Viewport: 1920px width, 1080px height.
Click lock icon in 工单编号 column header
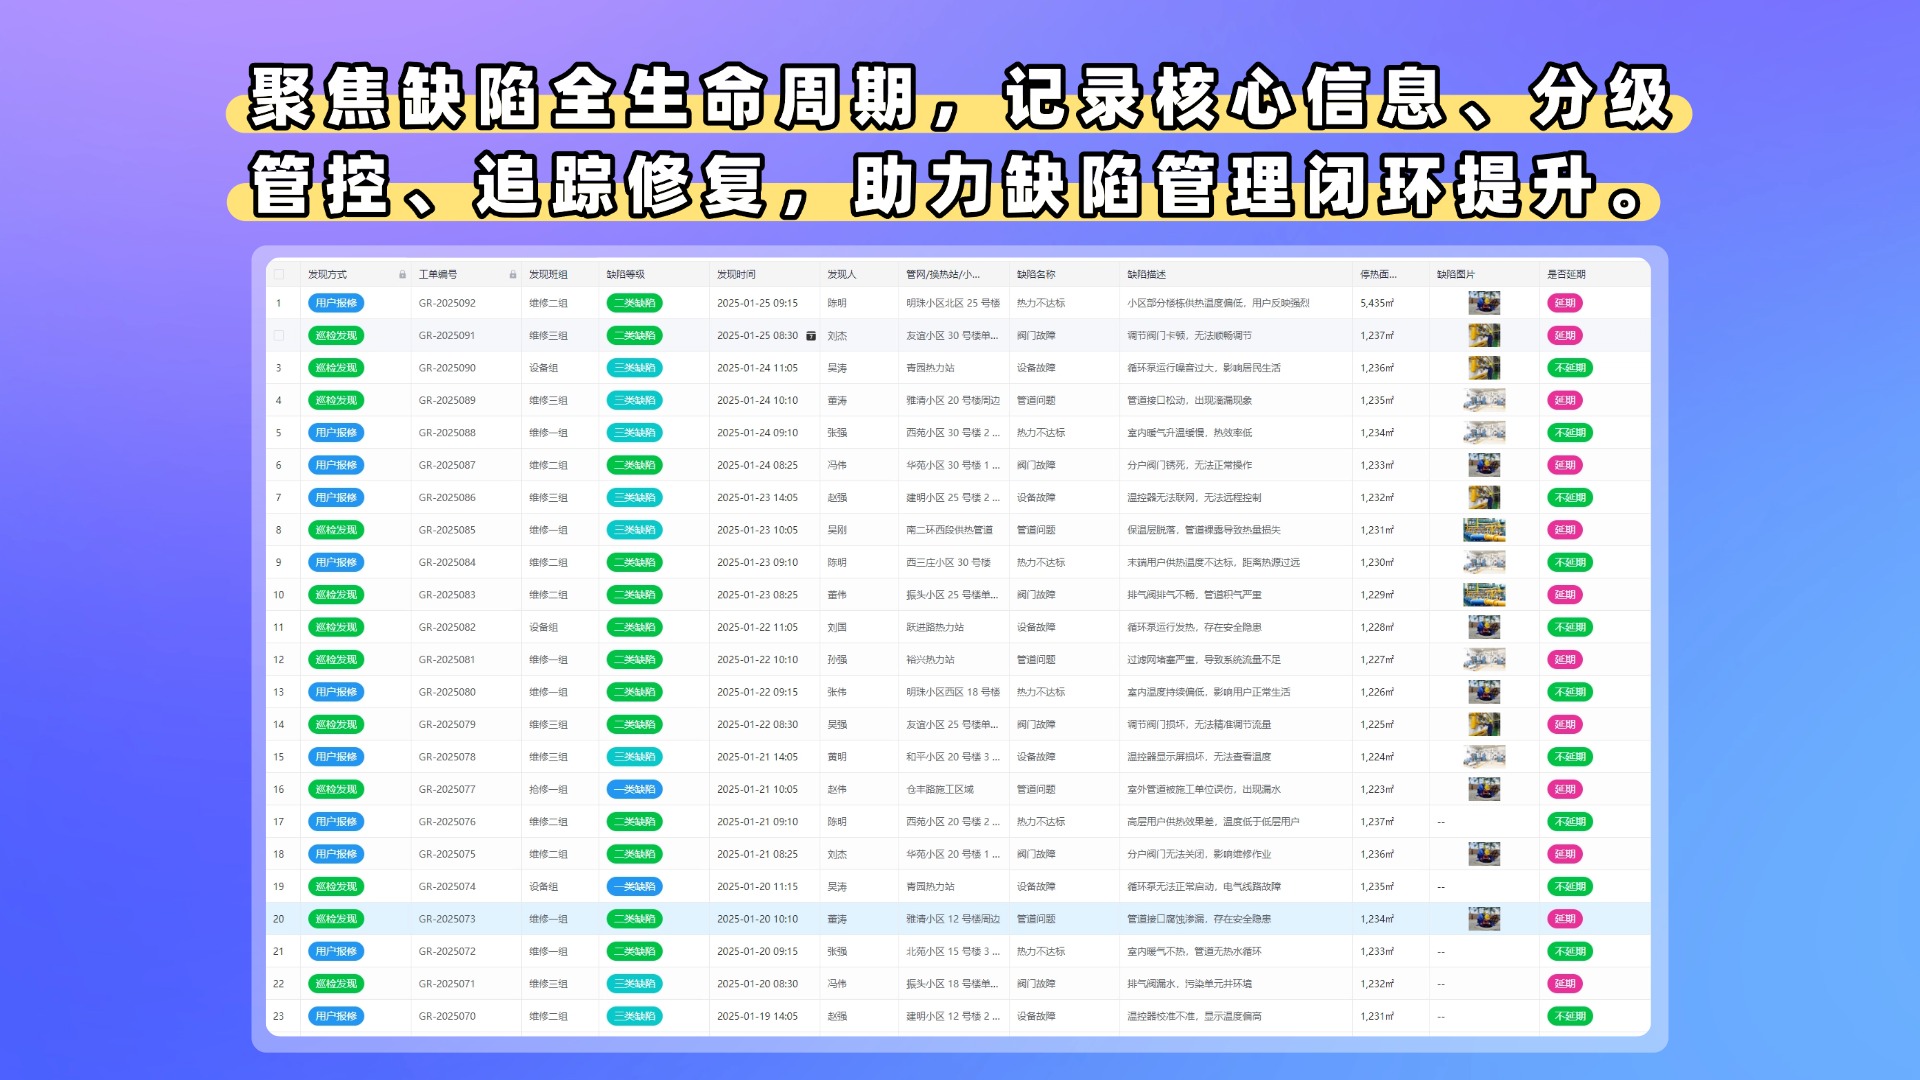click(512, 274)
